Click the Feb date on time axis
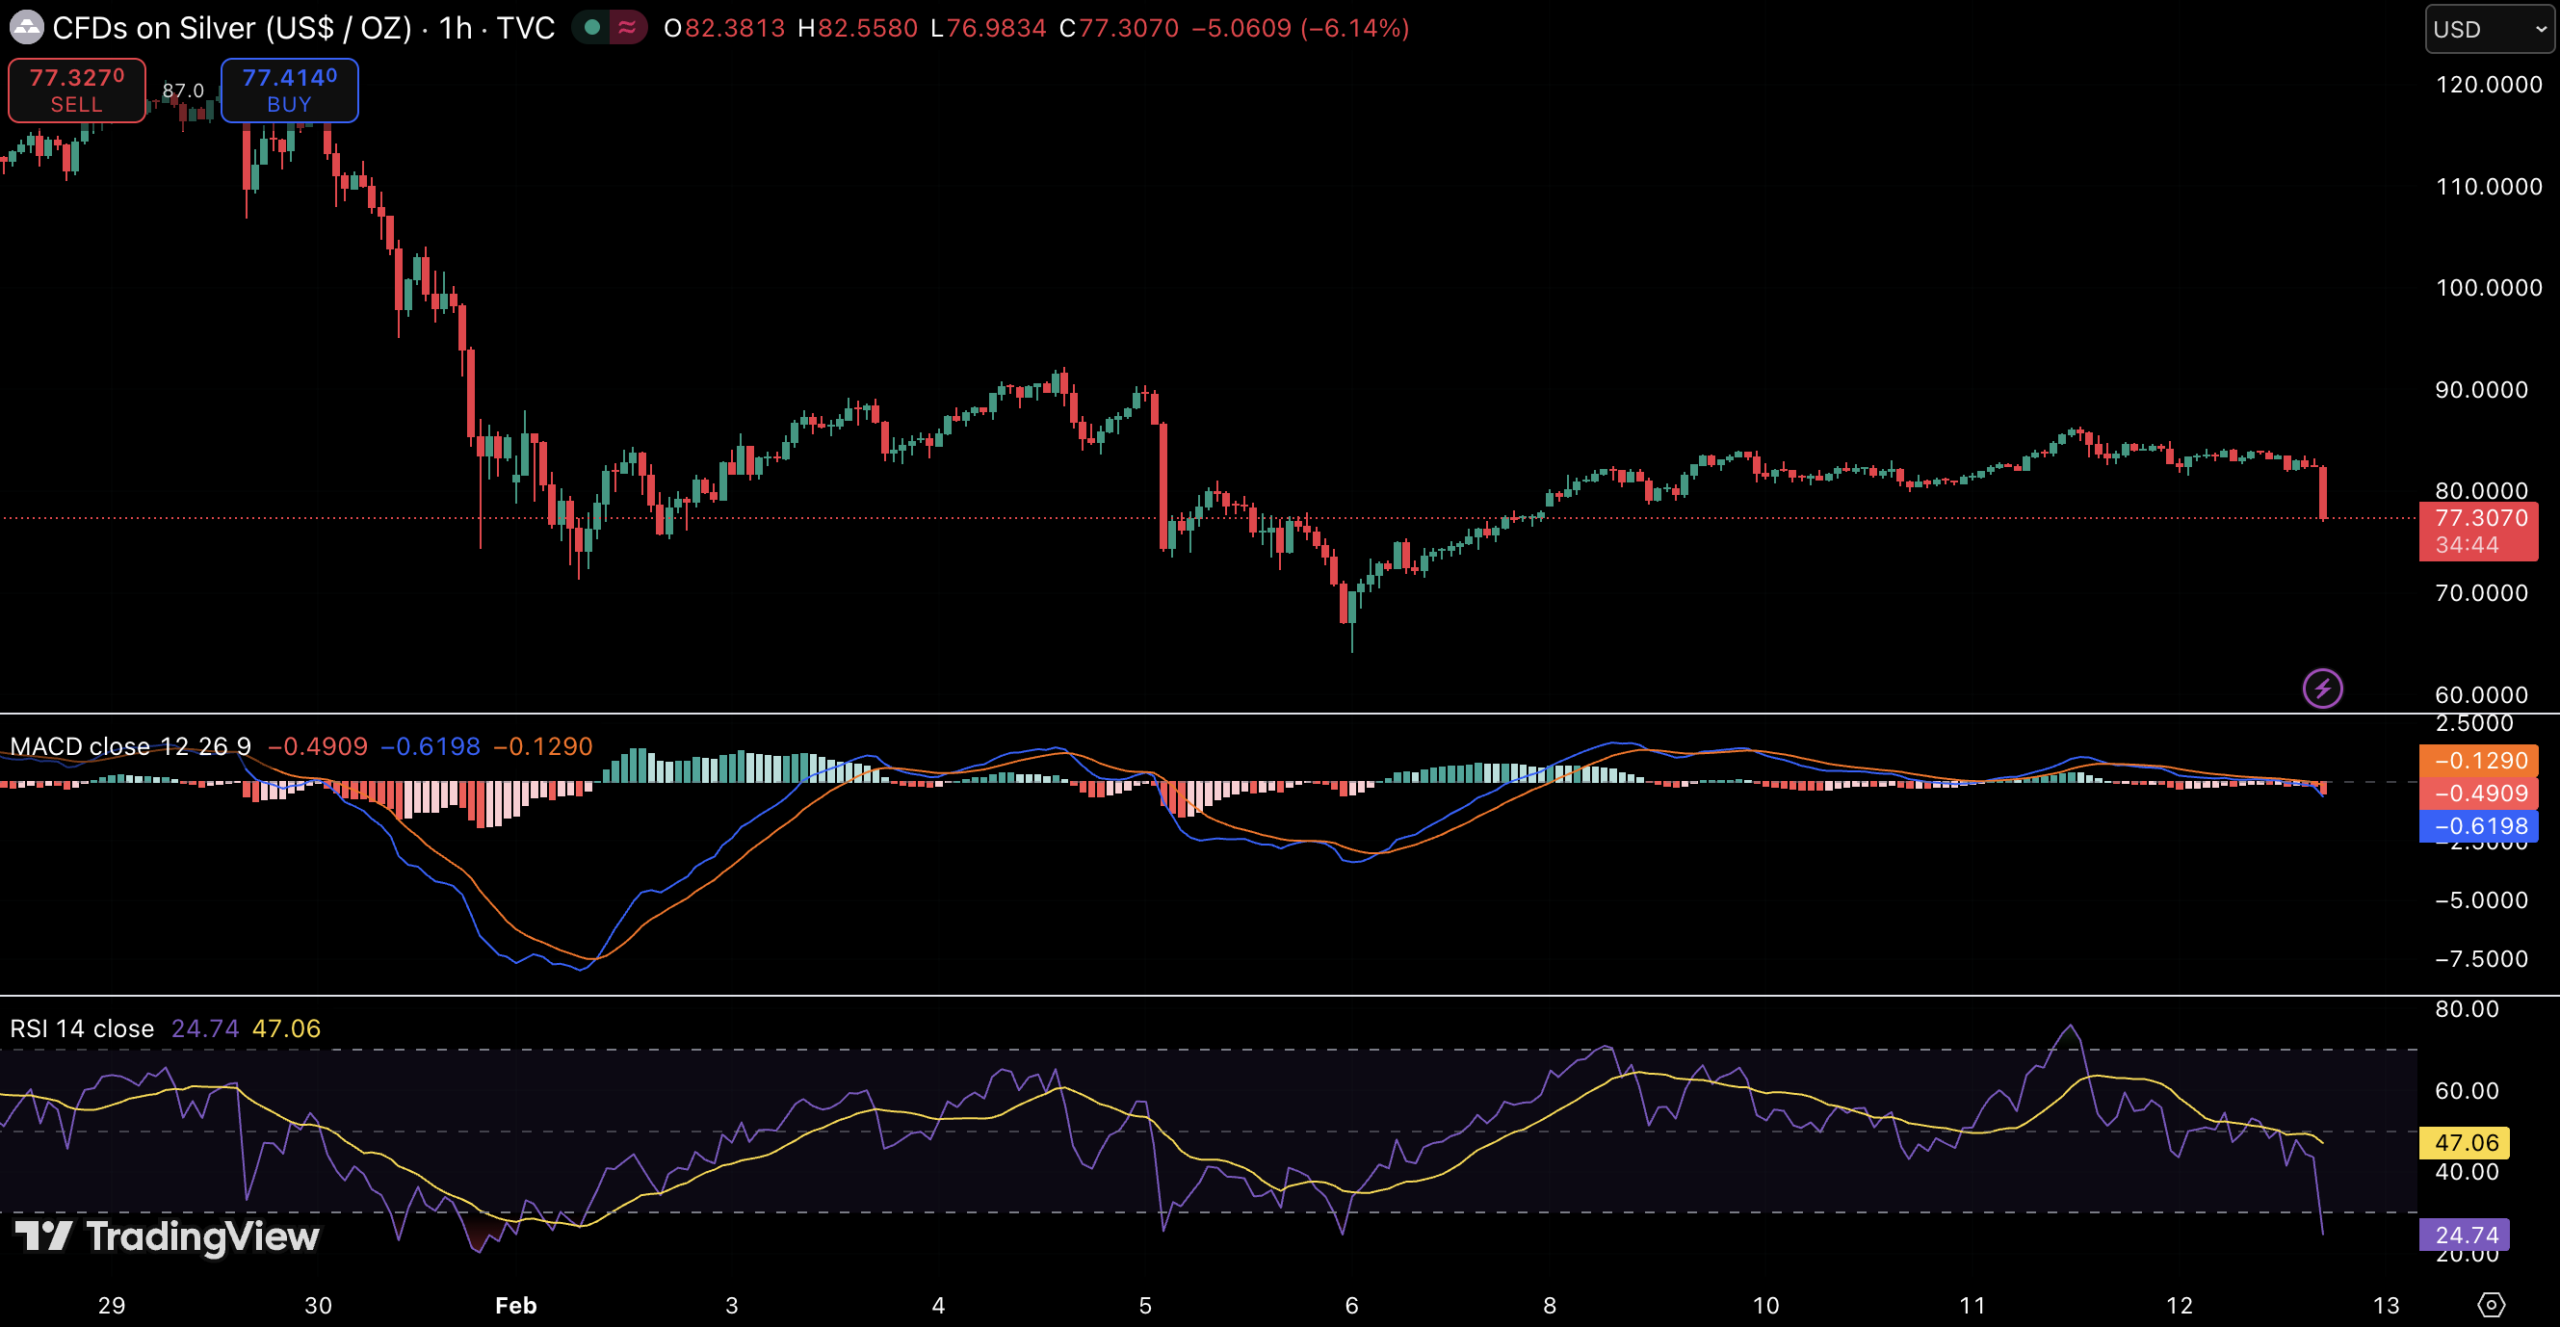This screenshot has width=2560, height=1327. tap(516, 1305)
